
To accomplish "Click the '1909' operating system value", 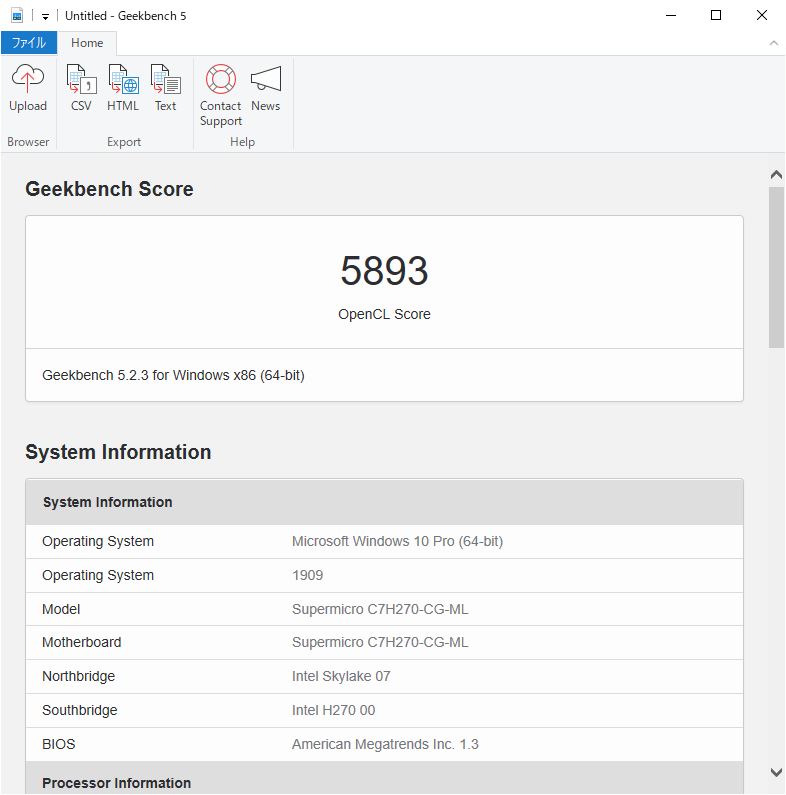I will tap(307, 575).
